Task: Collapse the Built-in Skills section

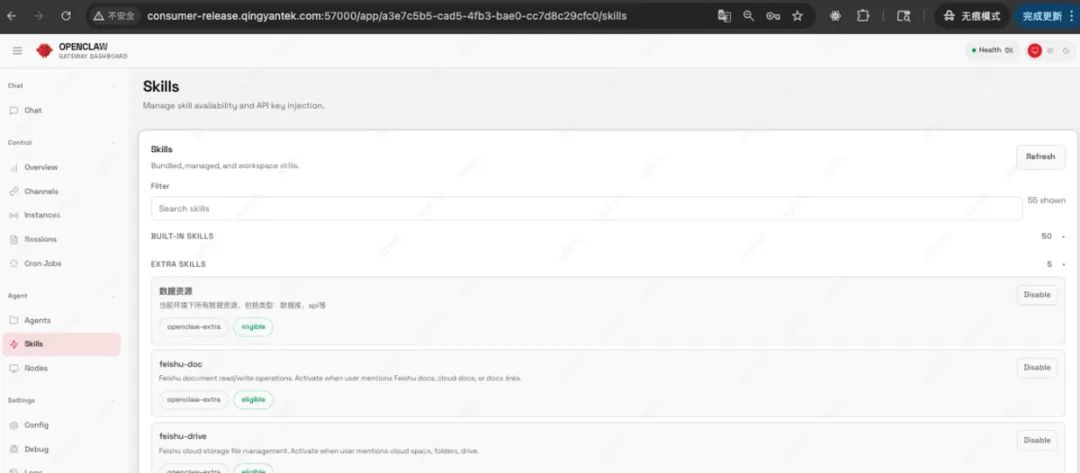Action: [1063, 237]
